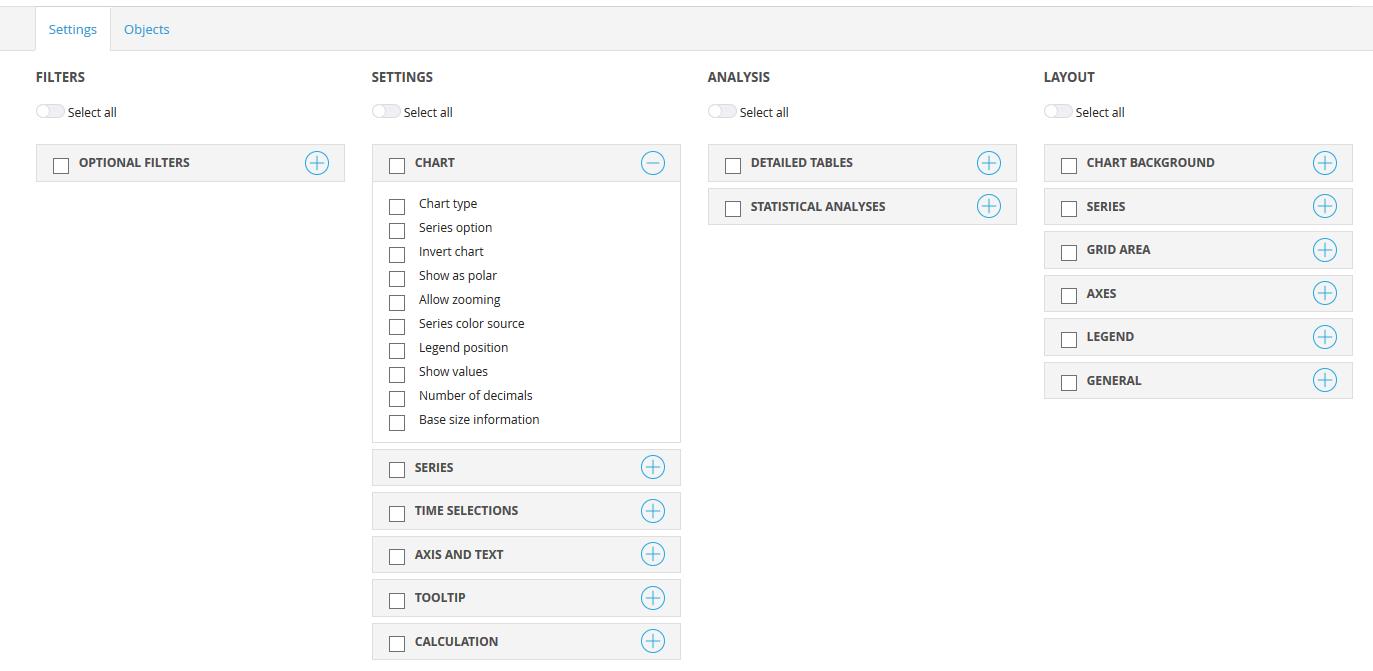
Task: Click the Optional Filters header text
Action: point(134,163)
